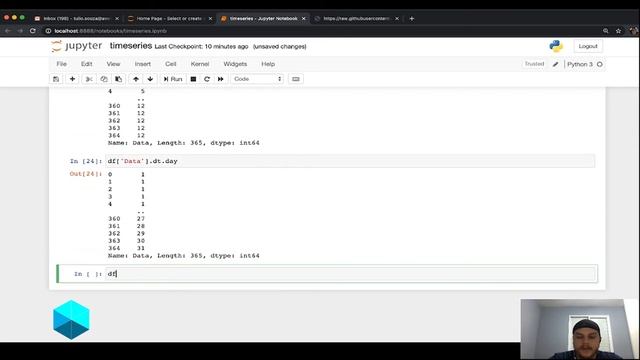
Task: Paste cells below icon
Action: (118, 79)
